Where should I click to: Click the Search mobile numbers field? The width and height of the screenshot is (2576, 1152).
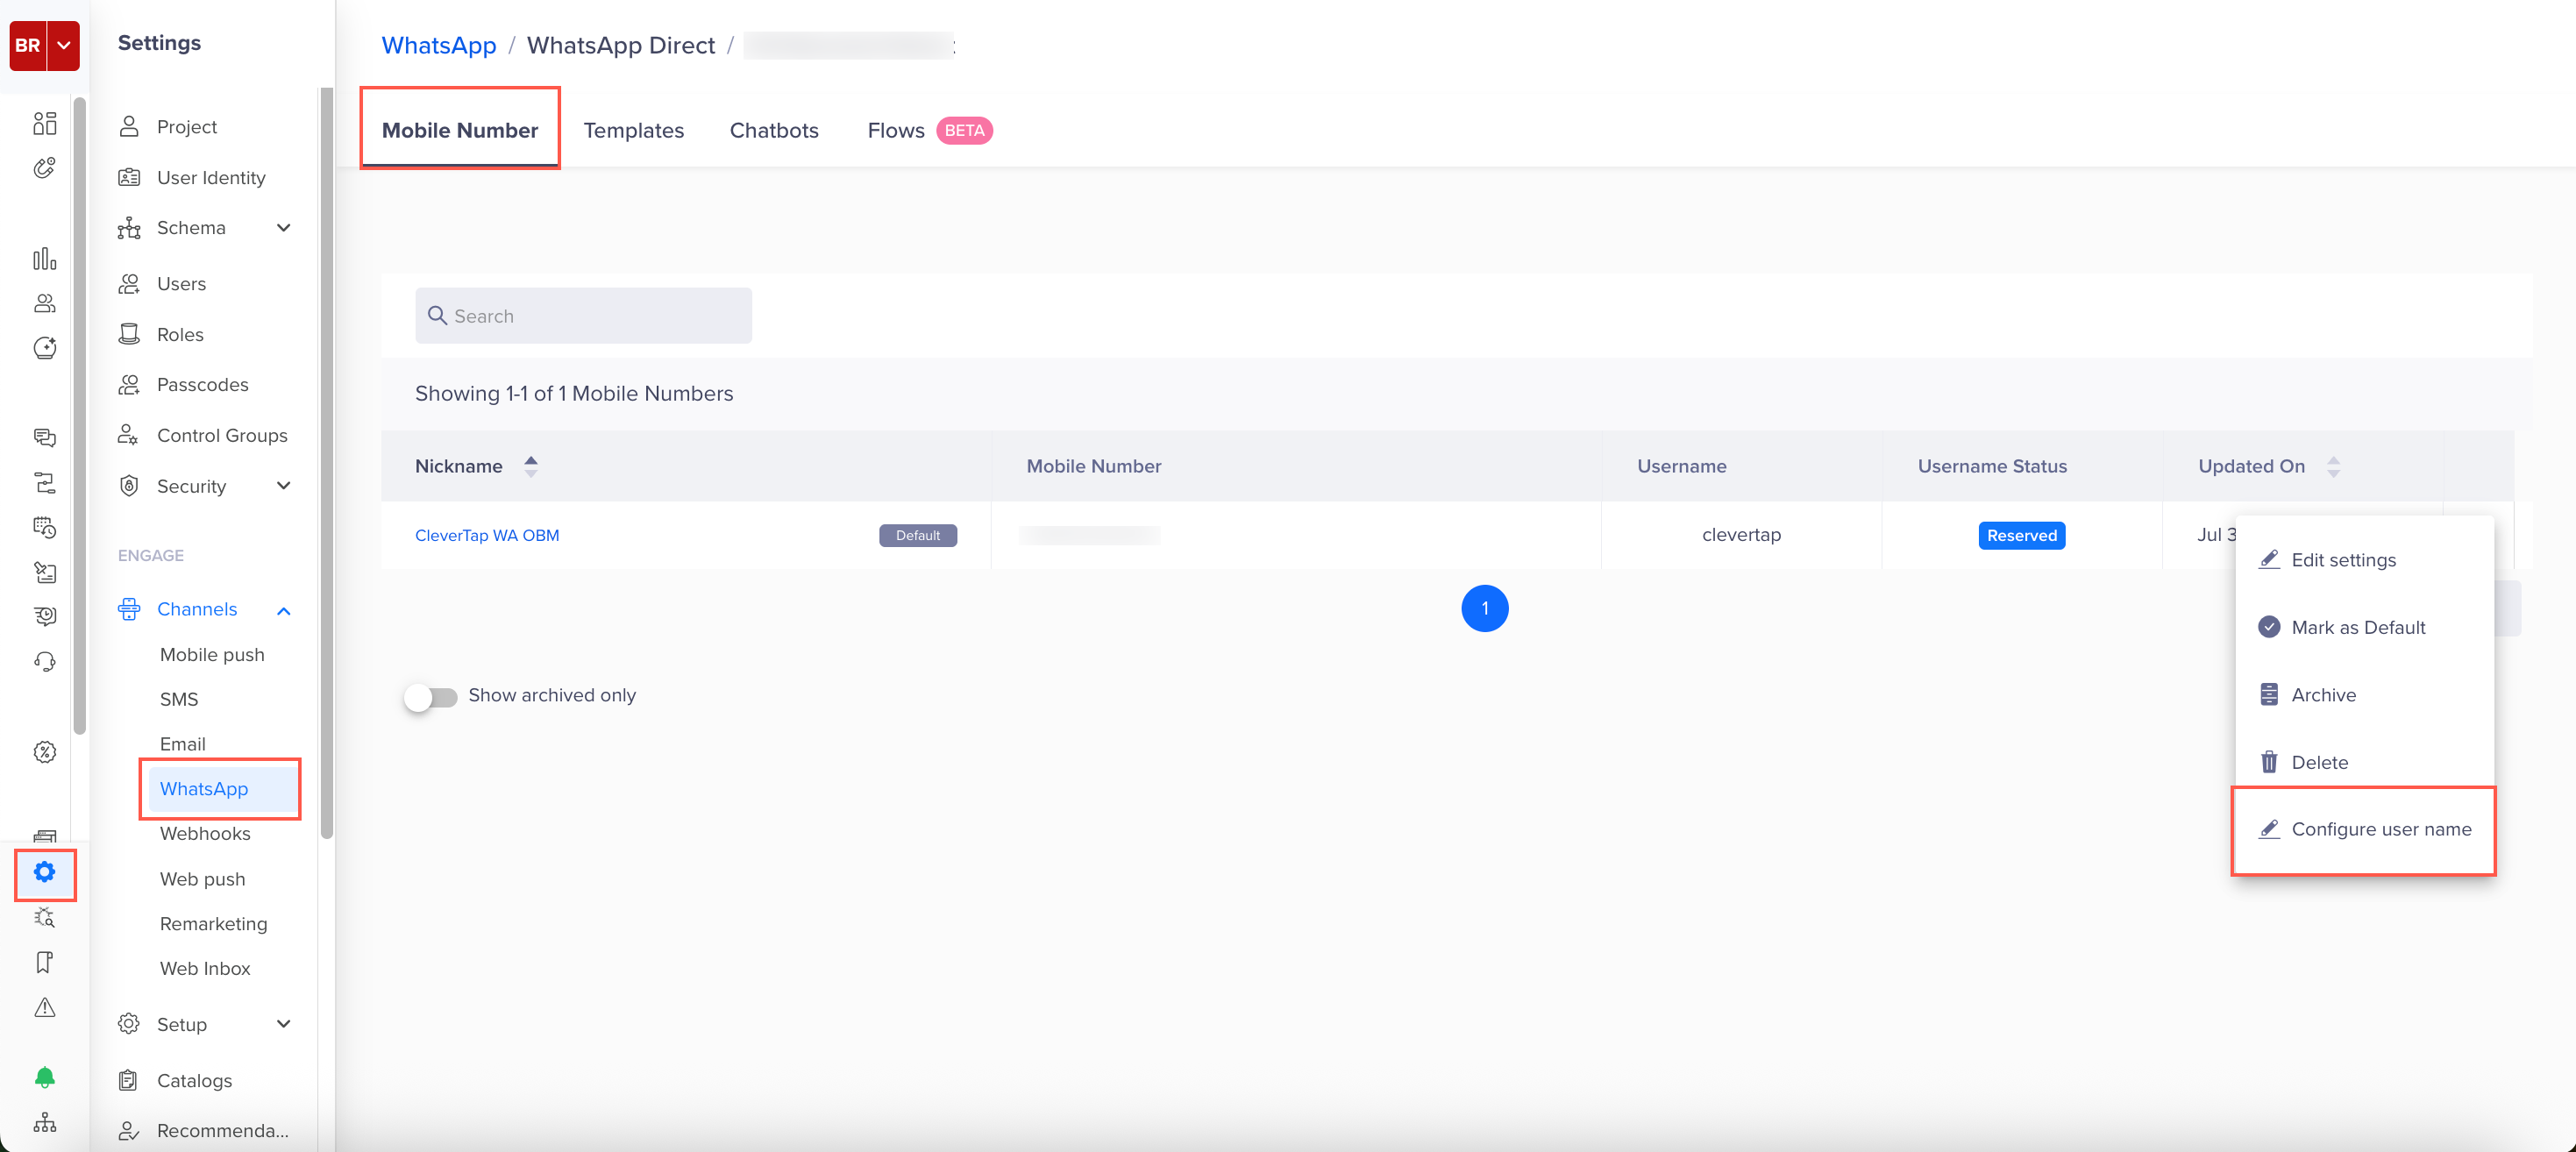coord(583,316)
